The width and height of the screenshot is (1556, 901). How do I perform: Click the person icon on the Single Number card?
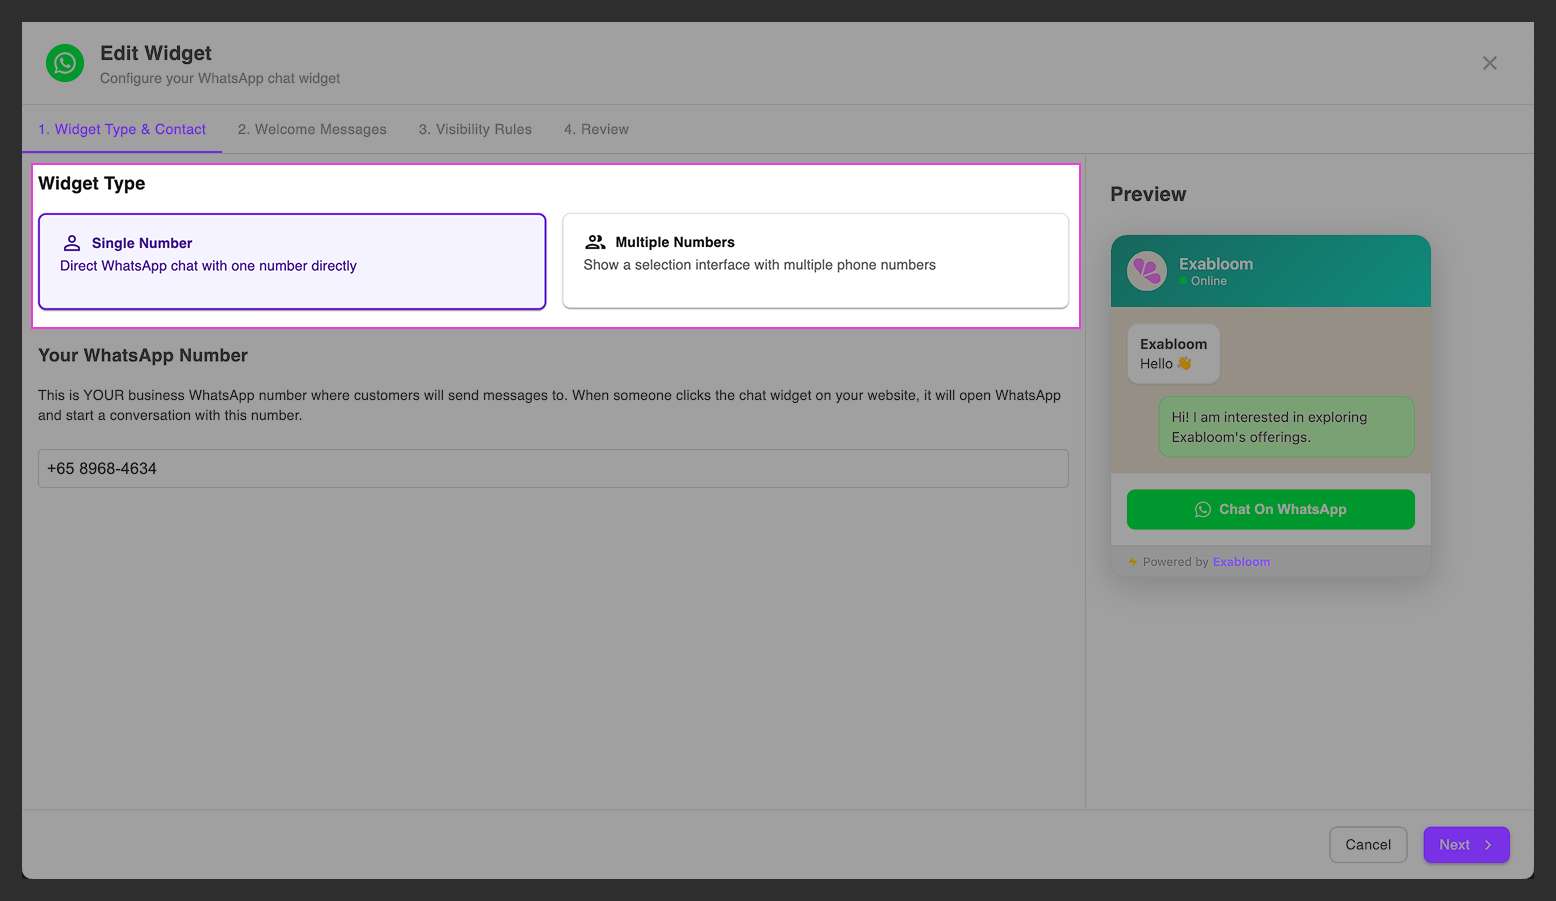(x=71, y=241)
